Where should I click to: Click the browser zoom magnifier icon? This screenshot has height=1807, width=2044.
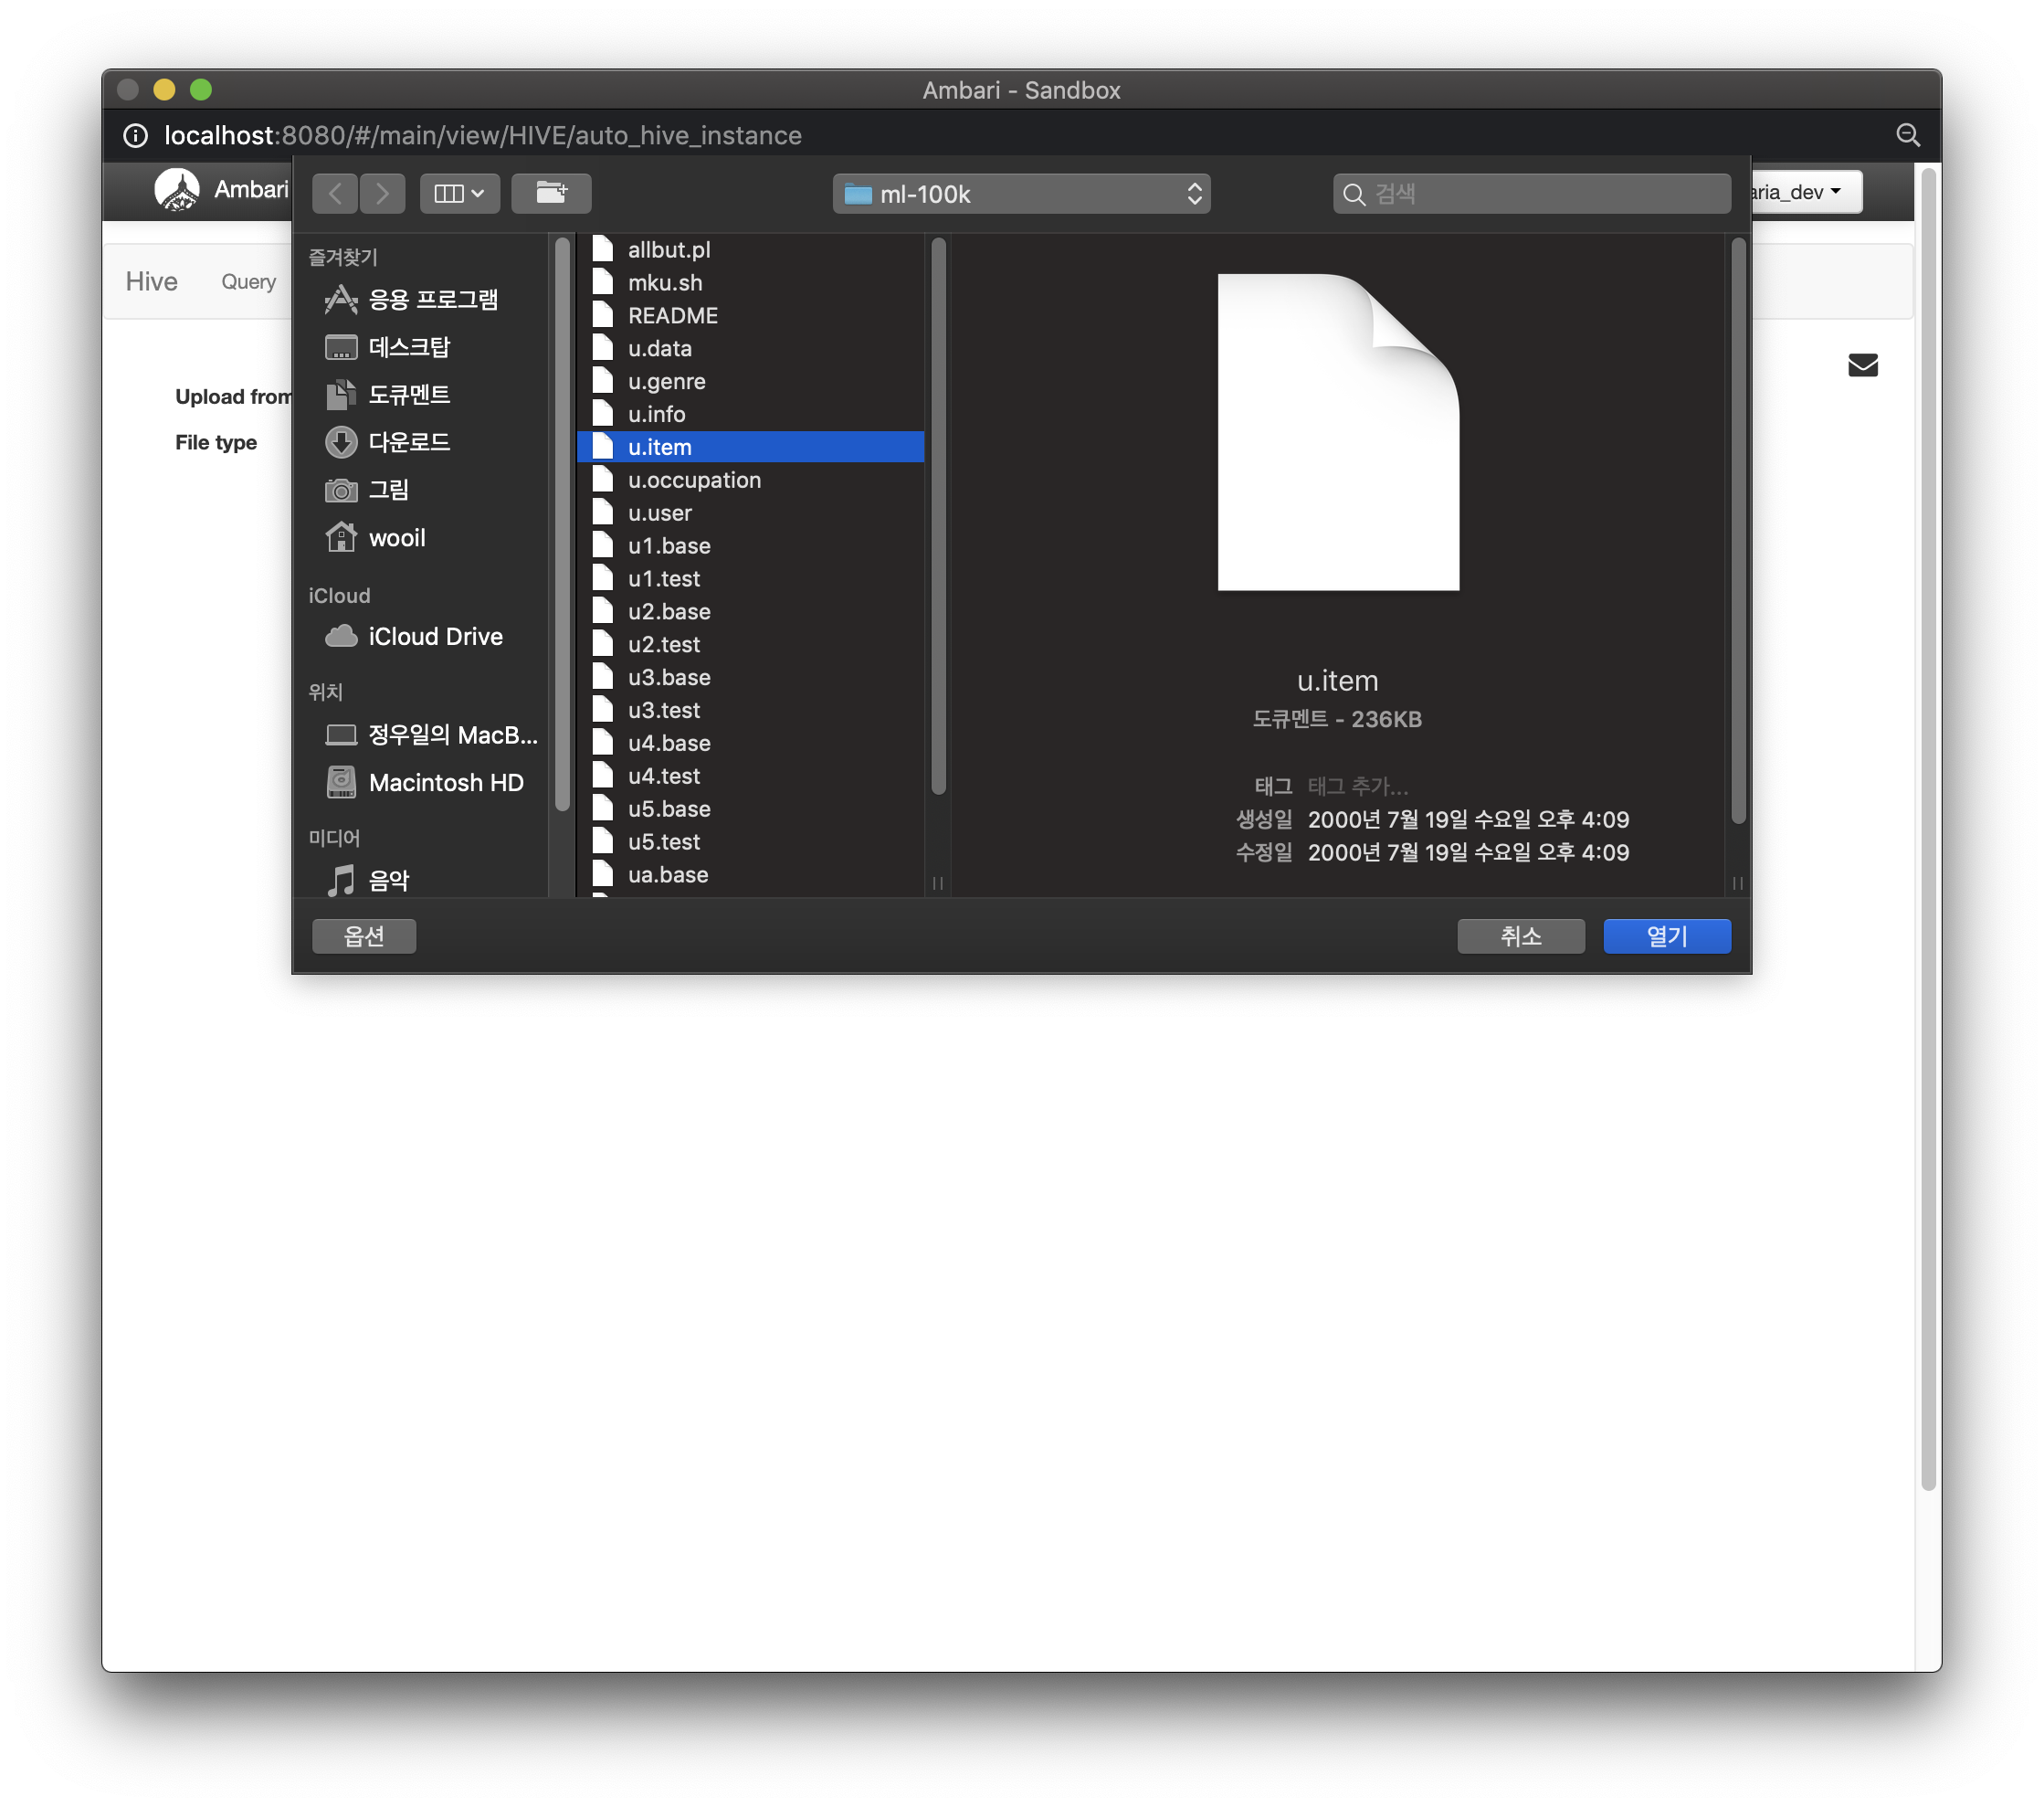pyautogui.click(x=1907, y=135)
